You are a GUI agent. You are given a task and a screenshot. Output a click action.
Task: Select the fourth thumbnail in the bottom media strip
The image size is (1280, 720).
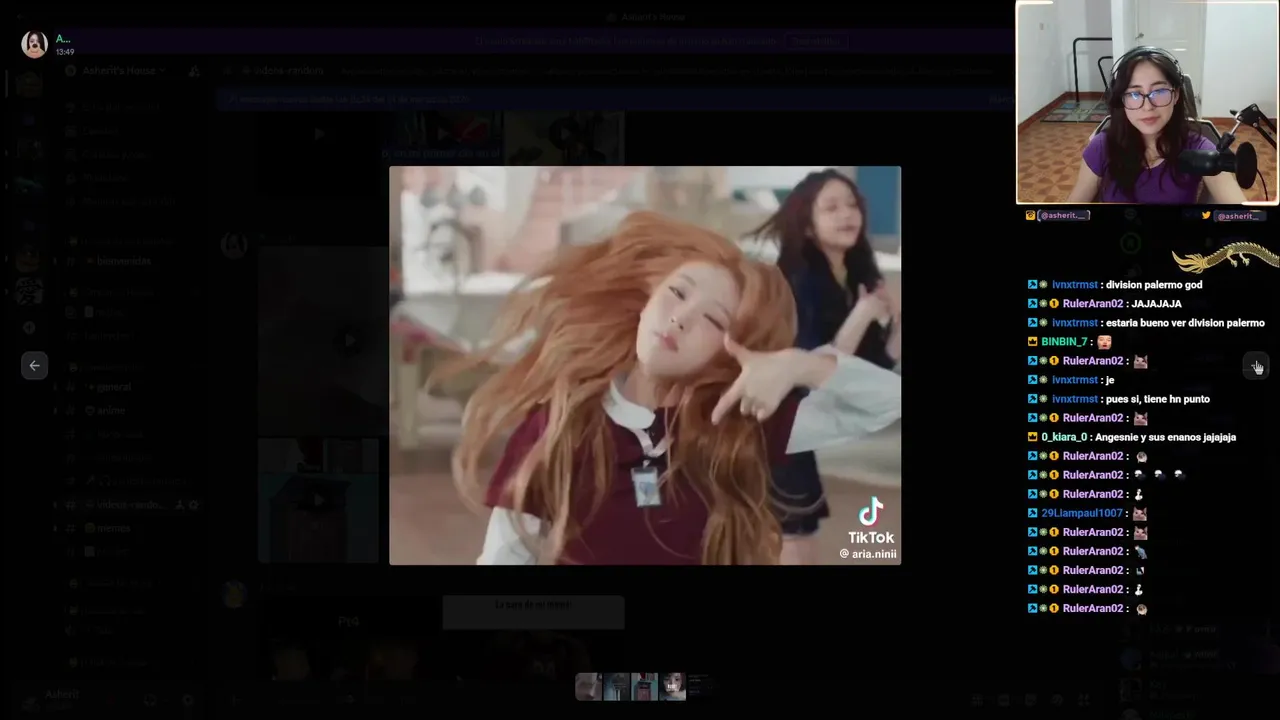tap(673, 686)
